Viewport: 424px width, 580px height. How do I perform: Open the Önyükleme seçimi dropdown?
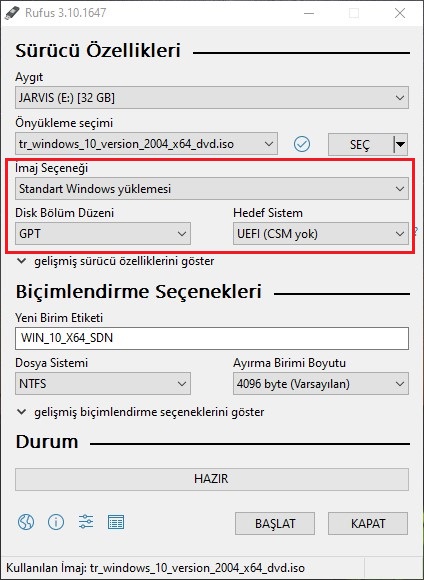146,144
